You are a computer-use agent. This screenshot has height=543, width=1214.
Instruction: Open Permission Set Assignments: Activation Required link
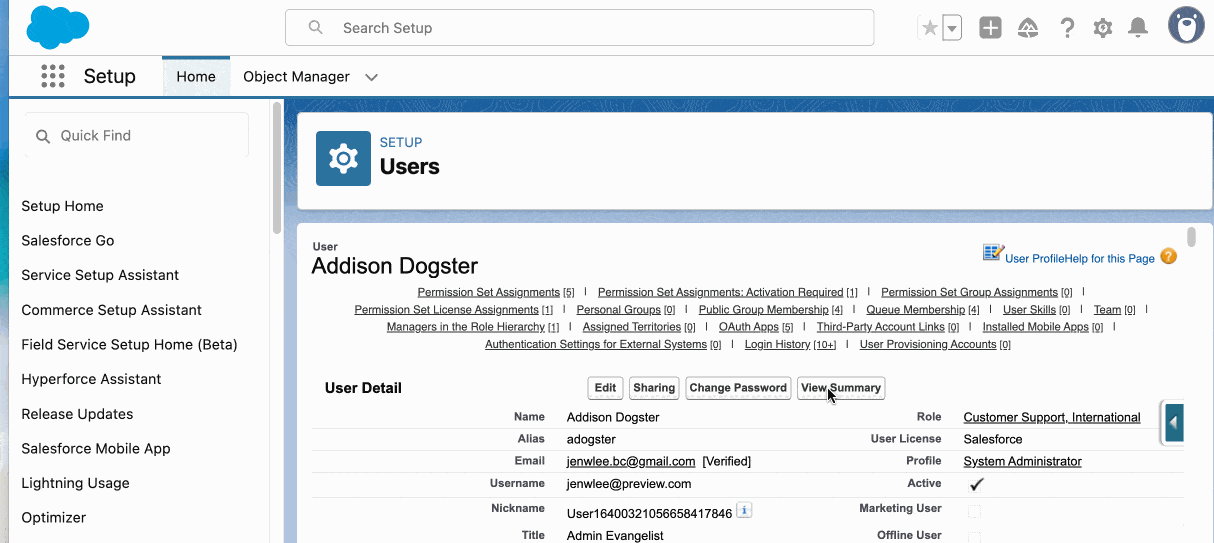click(721, 292)
